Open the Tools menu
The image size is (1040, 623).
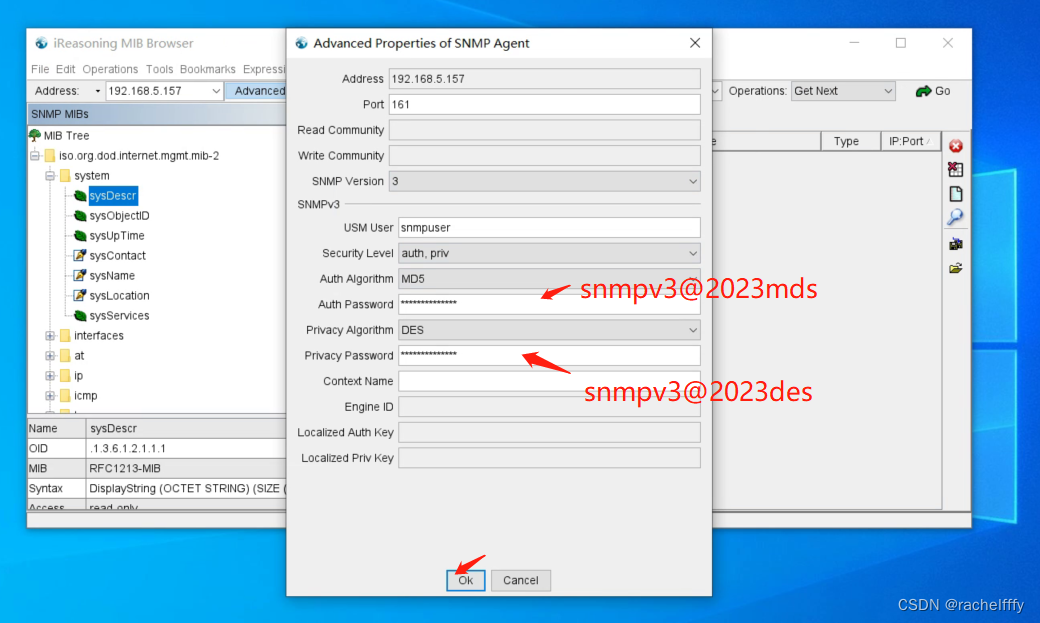160,69
